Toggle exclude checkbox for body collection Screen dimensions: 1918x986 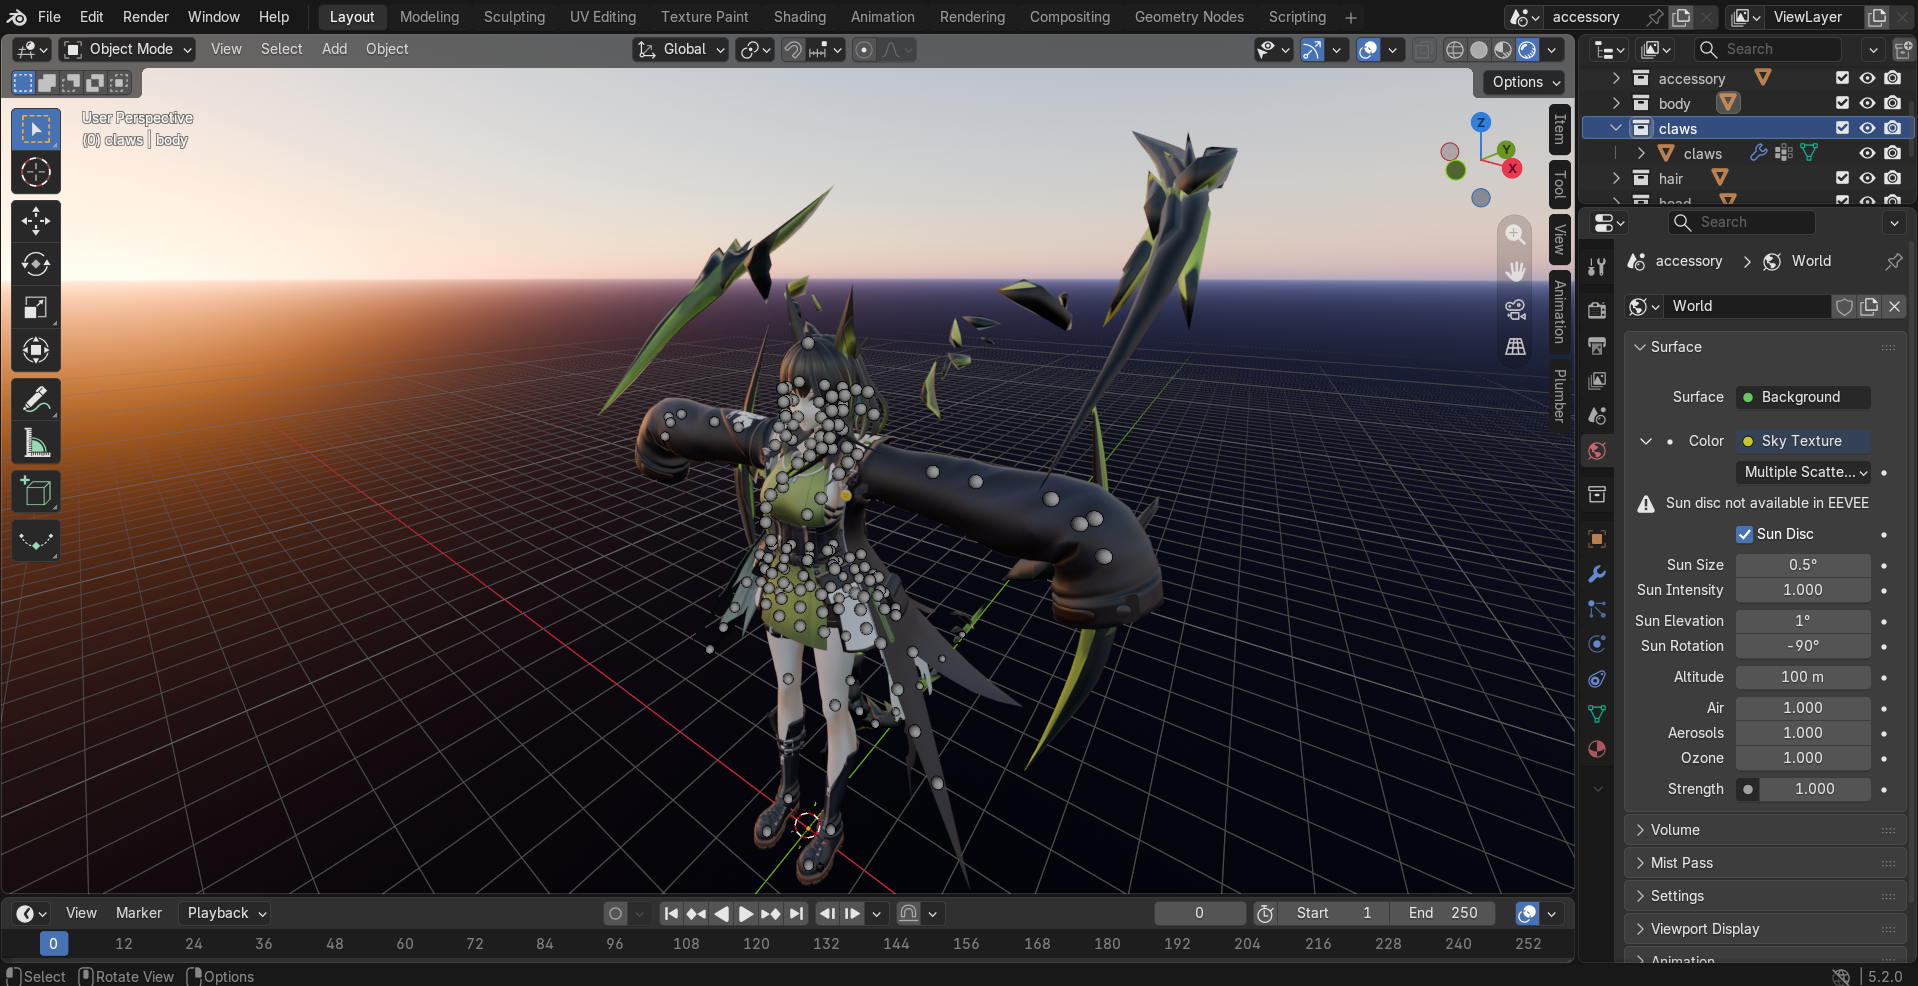point(1842,103)
